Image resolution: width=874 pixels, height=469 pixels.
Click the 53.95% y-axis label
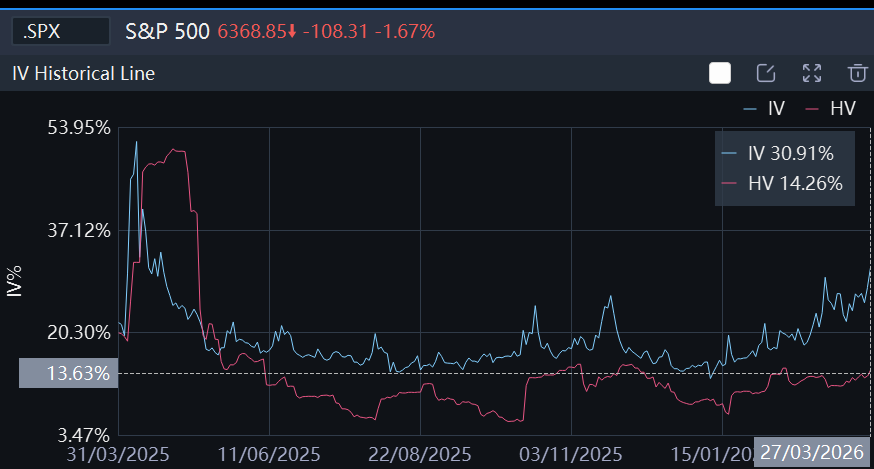pos(79,128)
